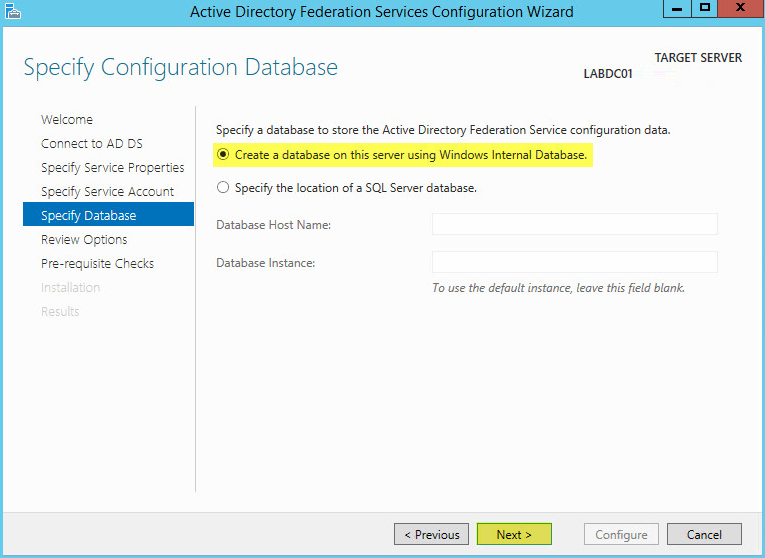Maximize the wizard window
This screenshot has height=558, width=765.
(704, 8)
